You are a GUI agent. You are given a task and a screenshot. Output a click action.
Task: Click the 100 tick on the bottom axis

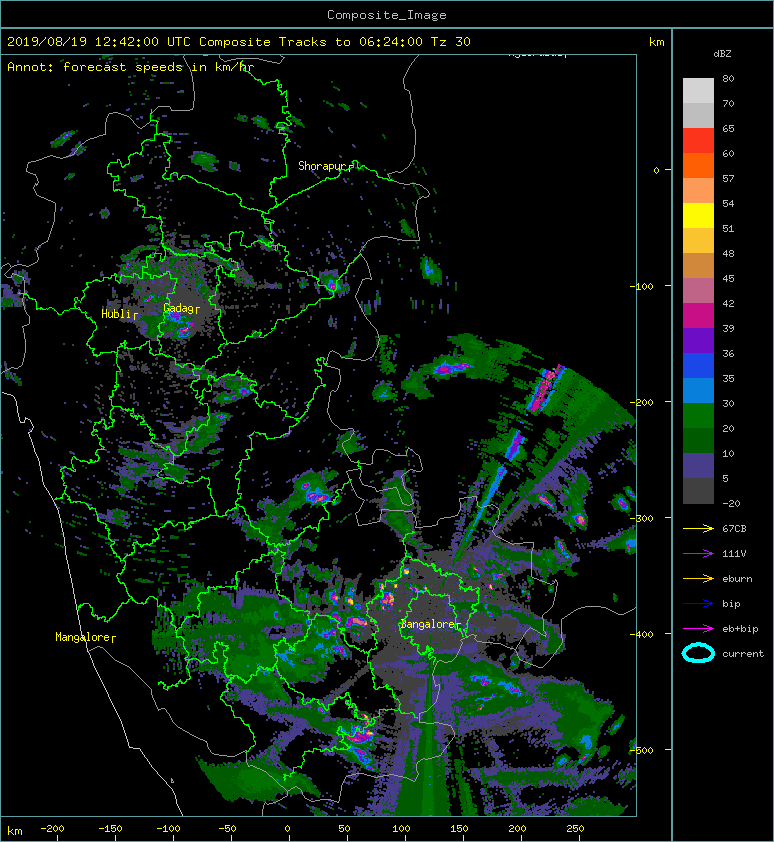pos(401,829)
